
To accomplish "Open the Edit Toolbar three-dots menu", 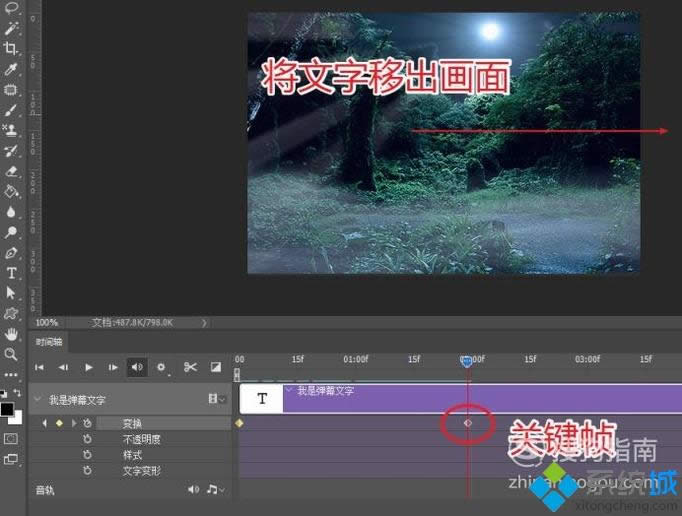I will click(11, 374).
